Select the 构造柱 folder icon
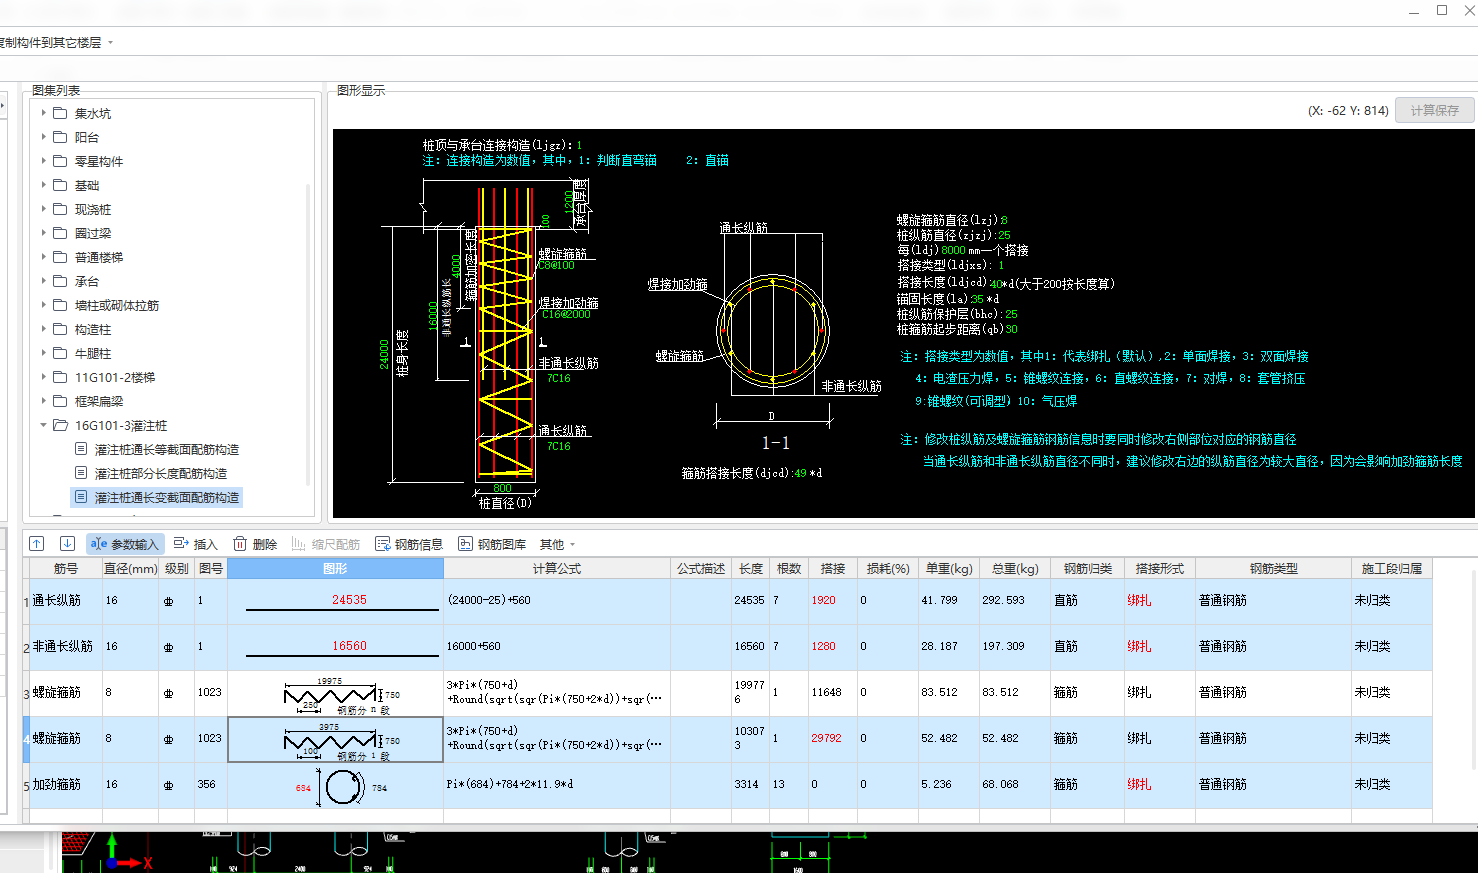Image resolution: width=1478 pixels, height=873 pixels. click(x=60, y=329)
